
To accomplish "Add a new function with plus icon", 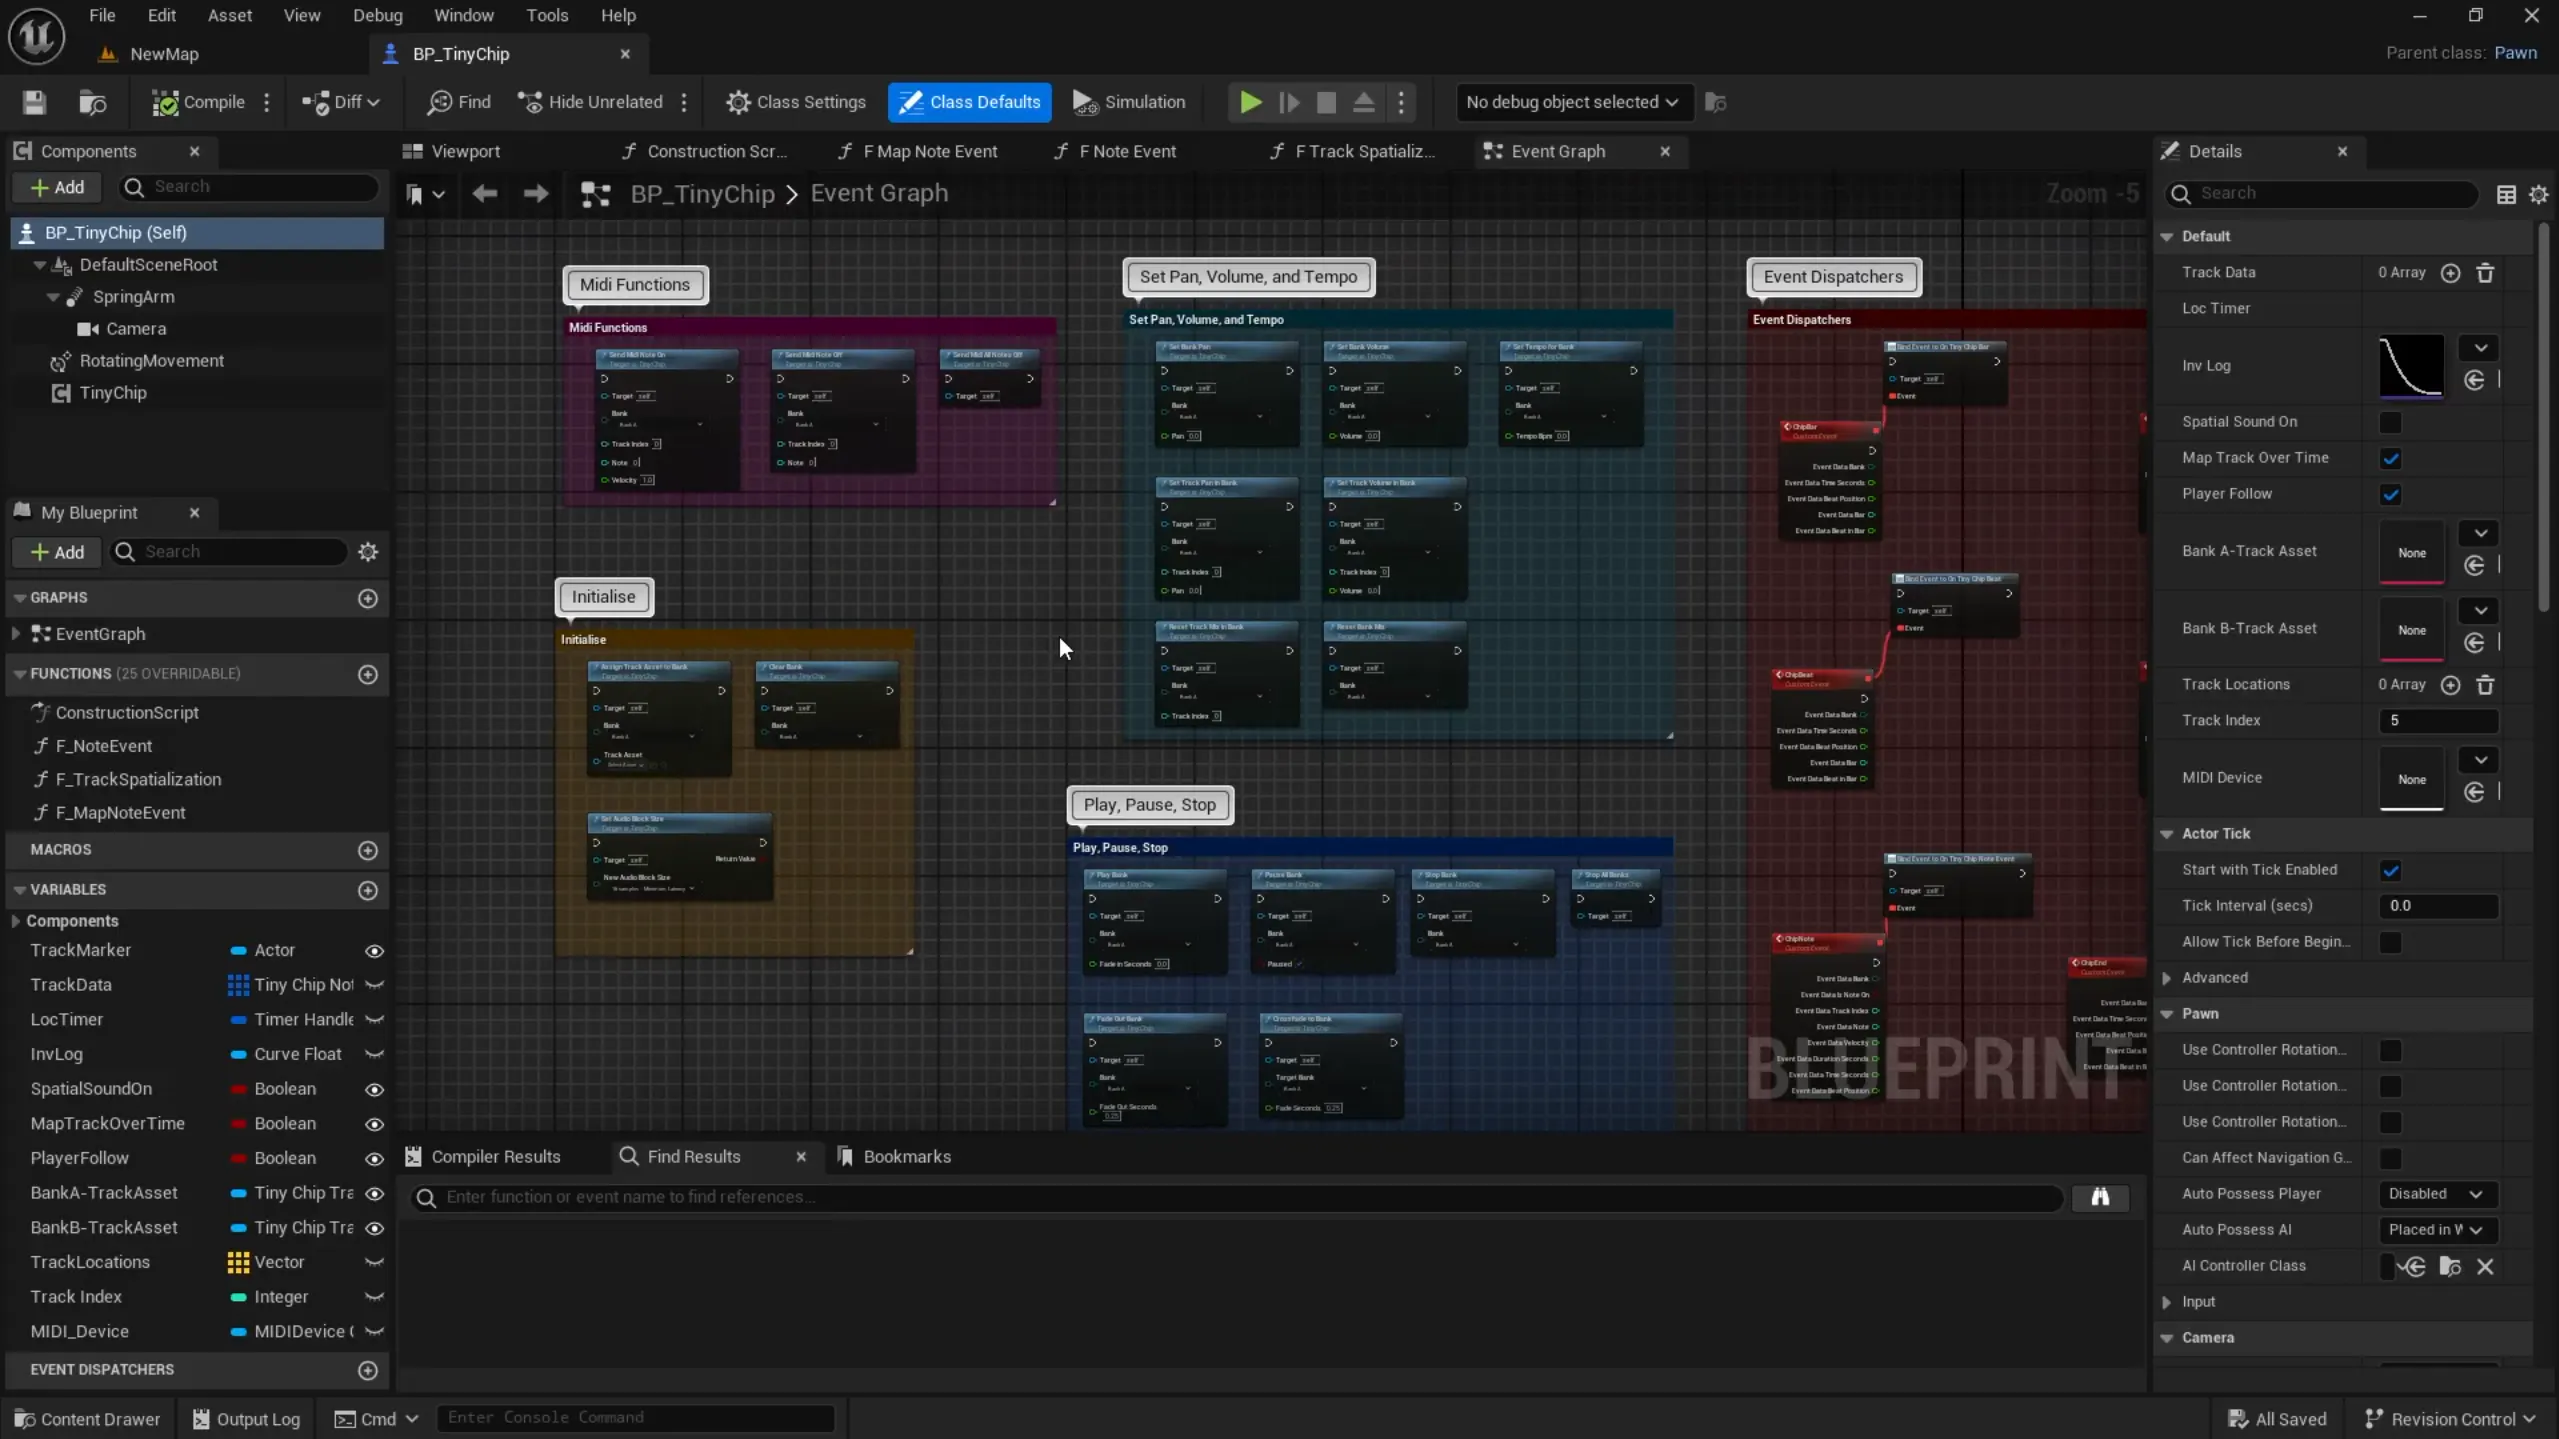I will click(x=368, y=674).
